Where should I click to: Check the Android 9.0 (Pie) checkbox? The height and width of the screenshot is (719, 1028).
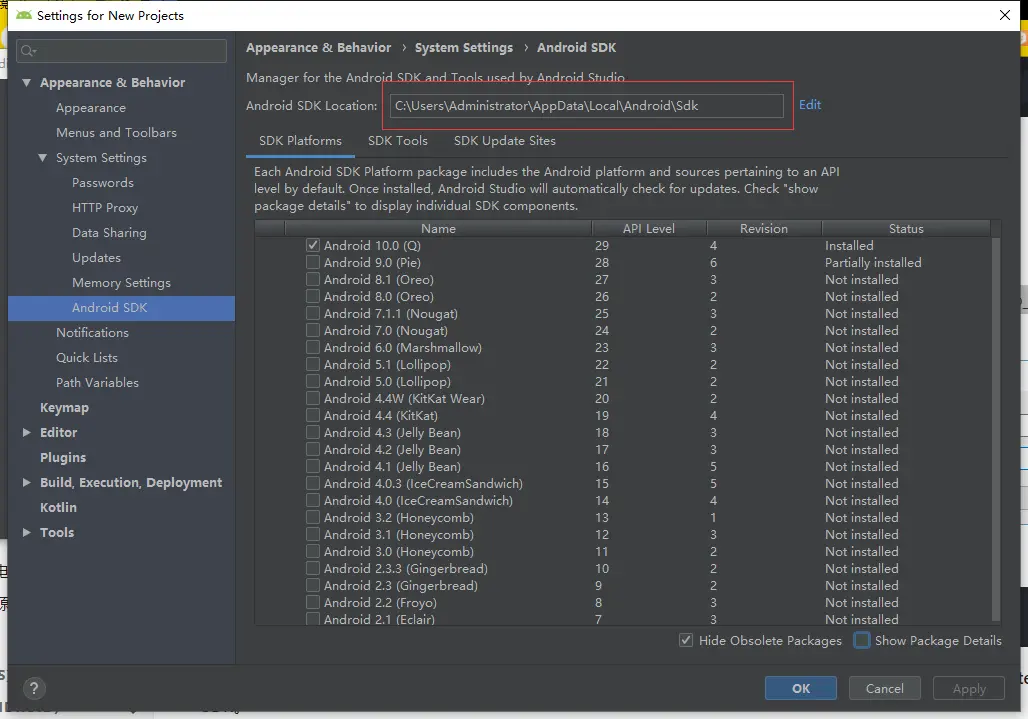click(x=313, y=262)
